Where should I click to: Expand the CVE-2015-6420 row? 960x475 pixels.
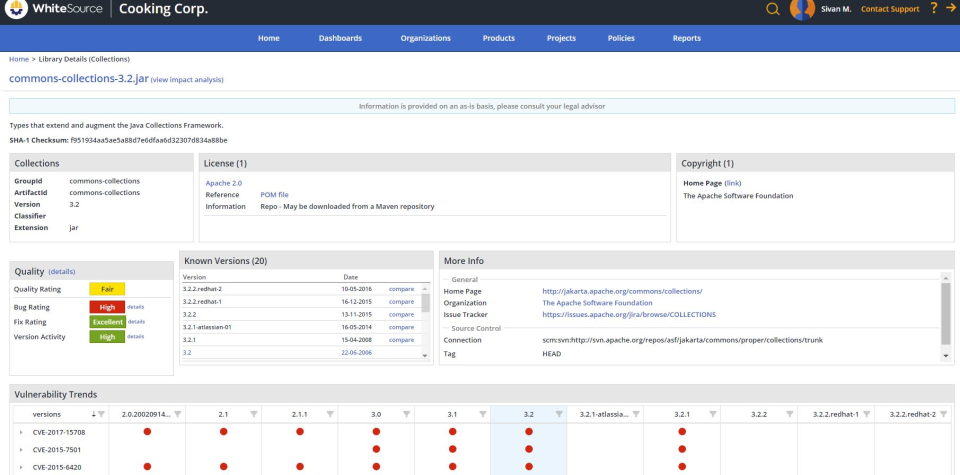[21, 467]
